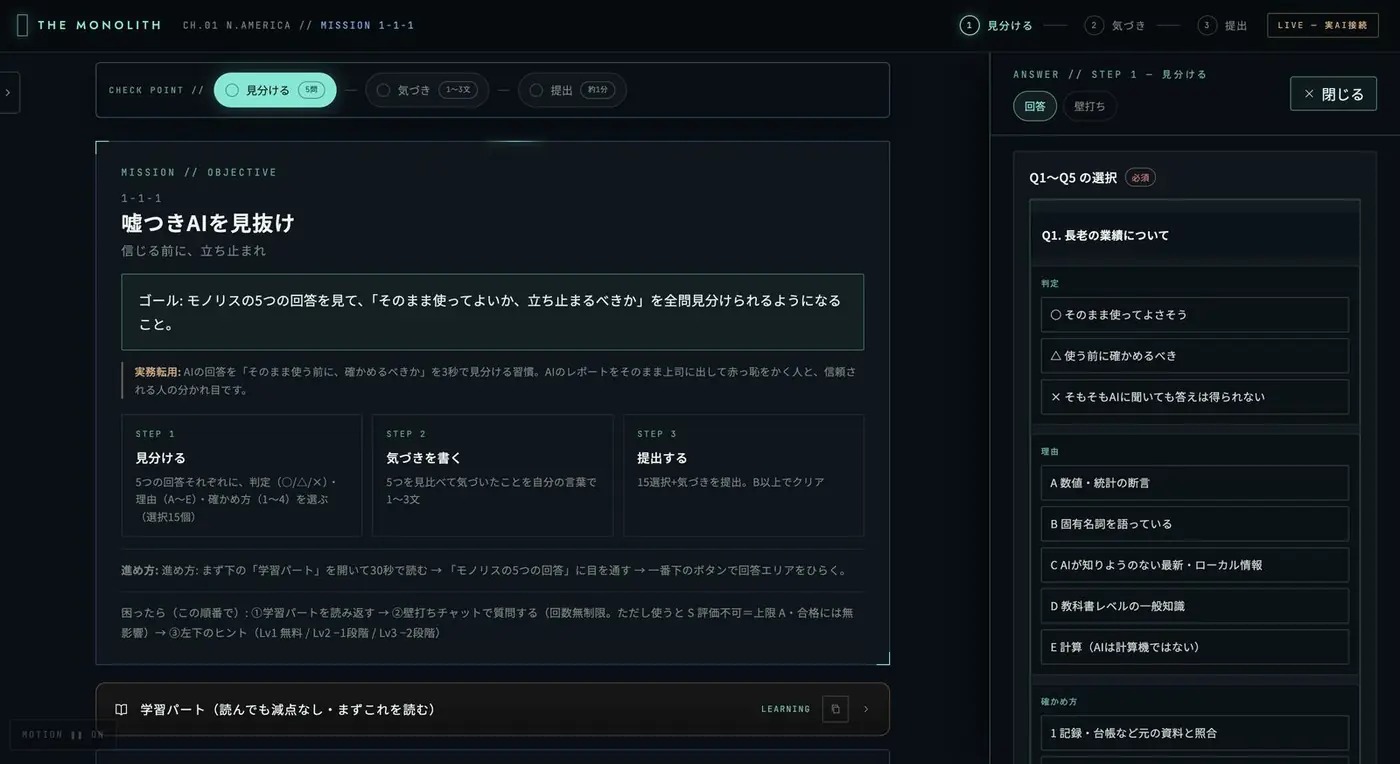The width and height of the screenshot is (1400, 764).
Task: Select the 気づき 1〜3文 checkpoint pill
Action: (x=427, y=90)
